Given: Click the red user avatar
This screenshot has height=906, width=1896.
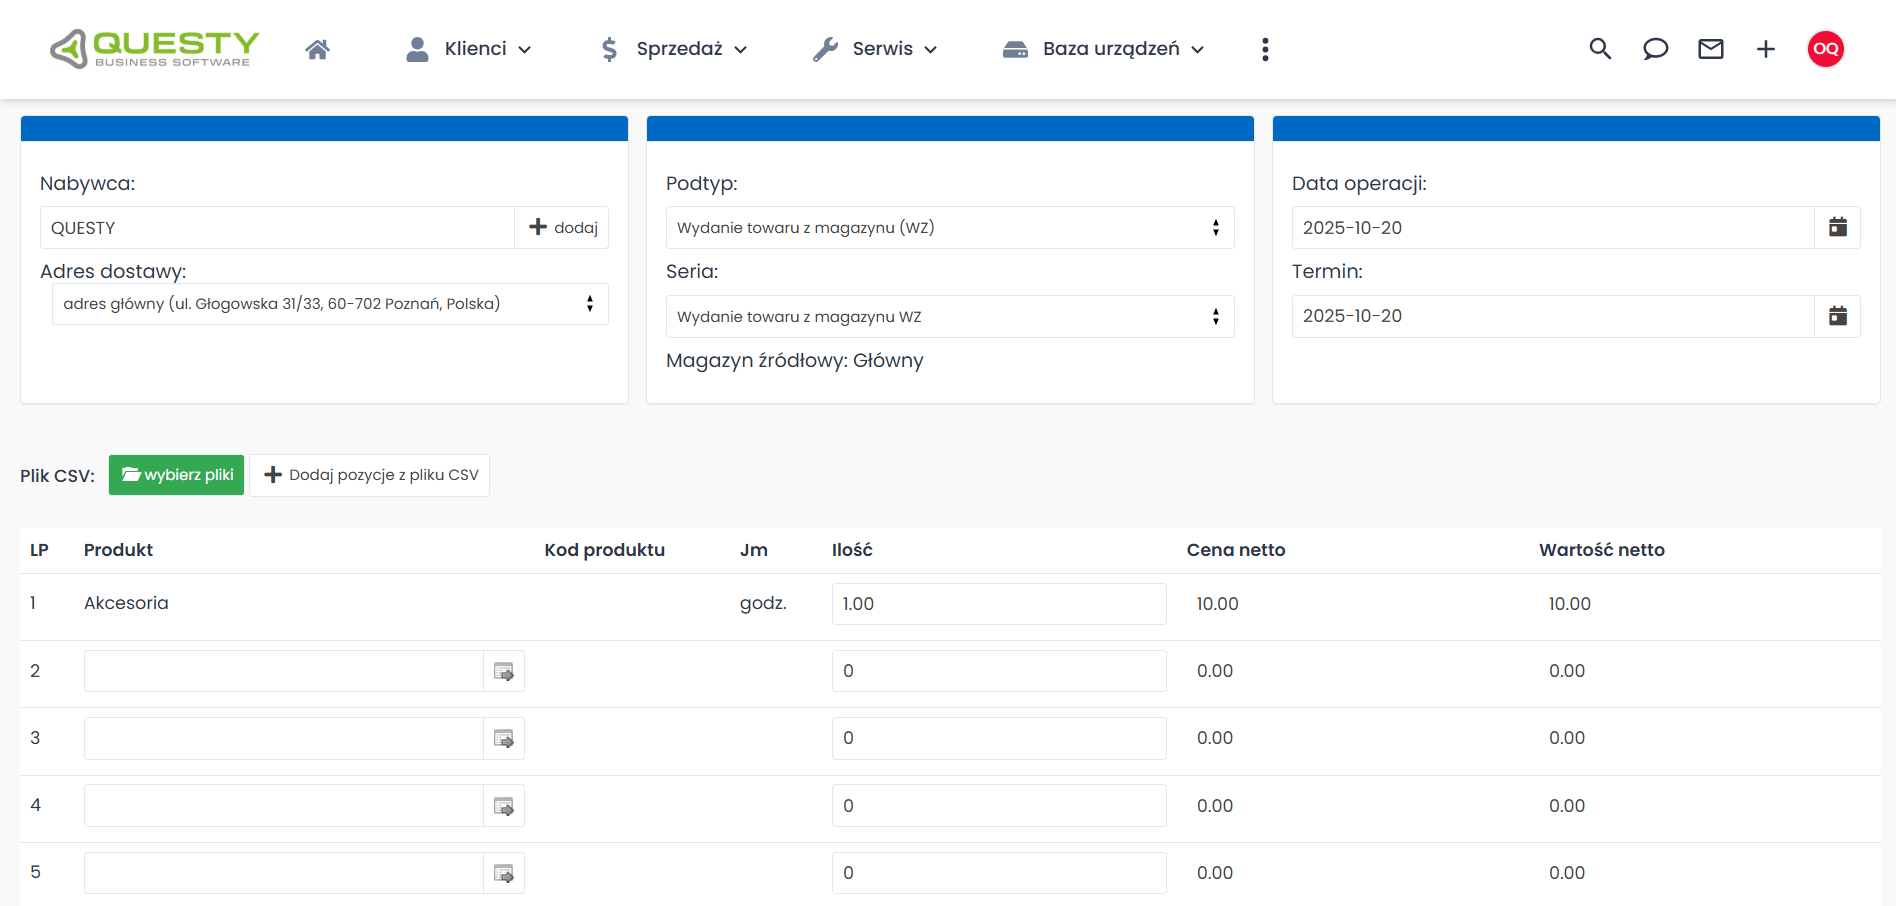Looking at the screenshot, I should tap(1825, 49).
